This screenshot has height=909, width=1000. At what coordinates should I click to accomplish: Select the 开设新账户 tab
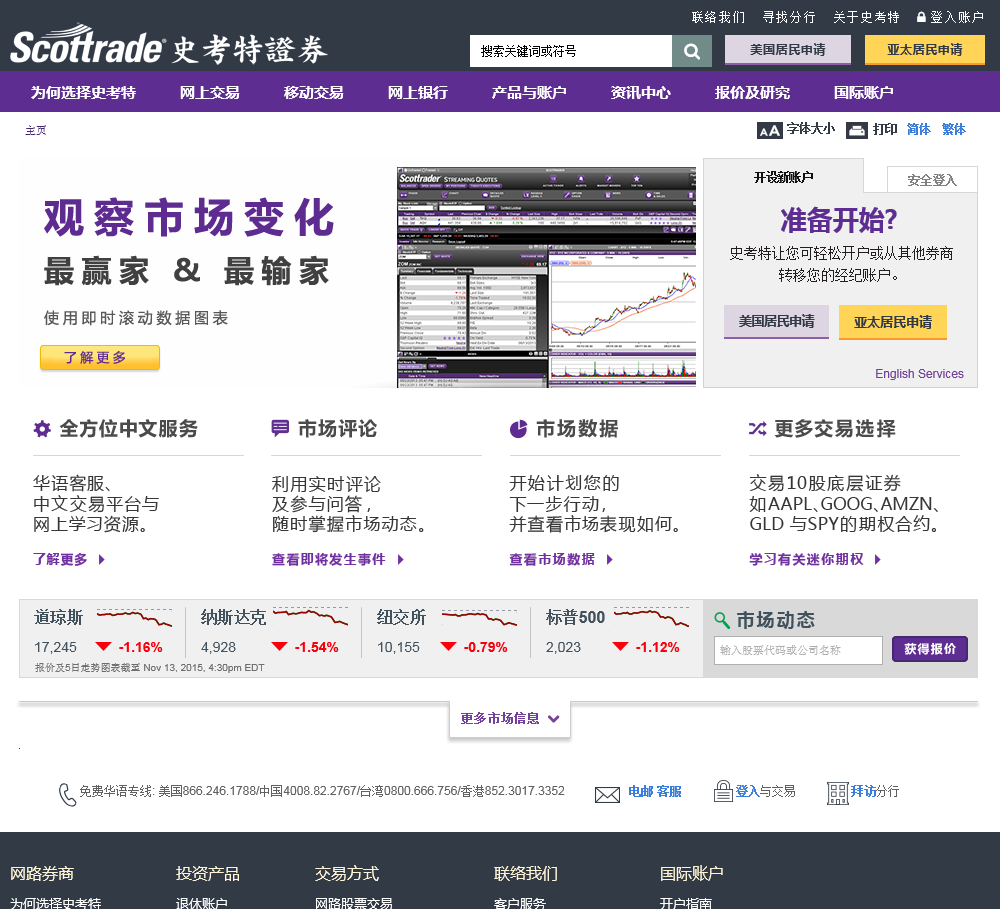(x=784, y=177)
